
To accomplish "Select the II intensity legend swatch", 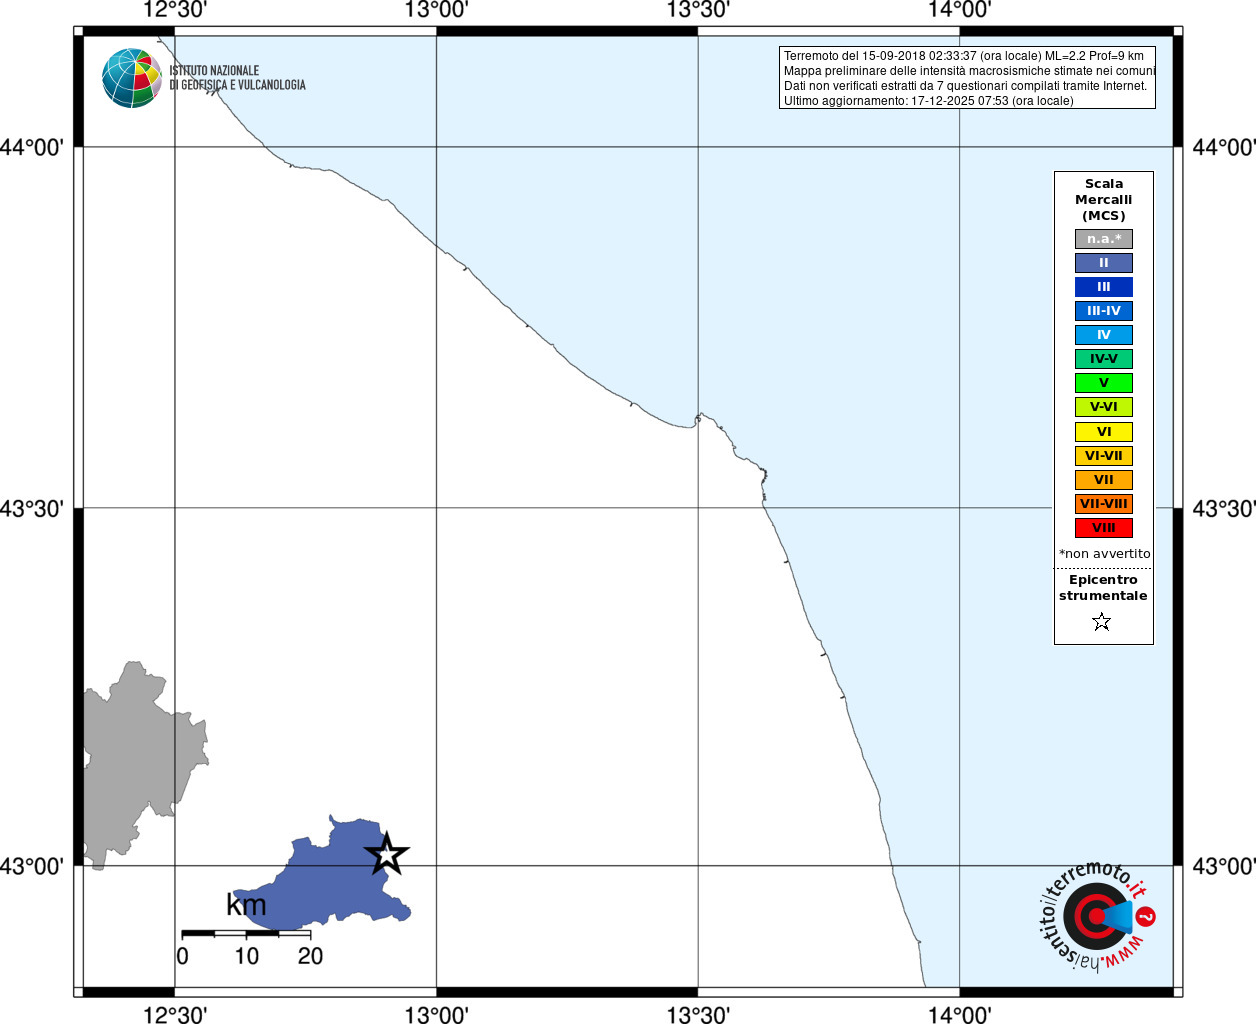I will (1104, 263).
